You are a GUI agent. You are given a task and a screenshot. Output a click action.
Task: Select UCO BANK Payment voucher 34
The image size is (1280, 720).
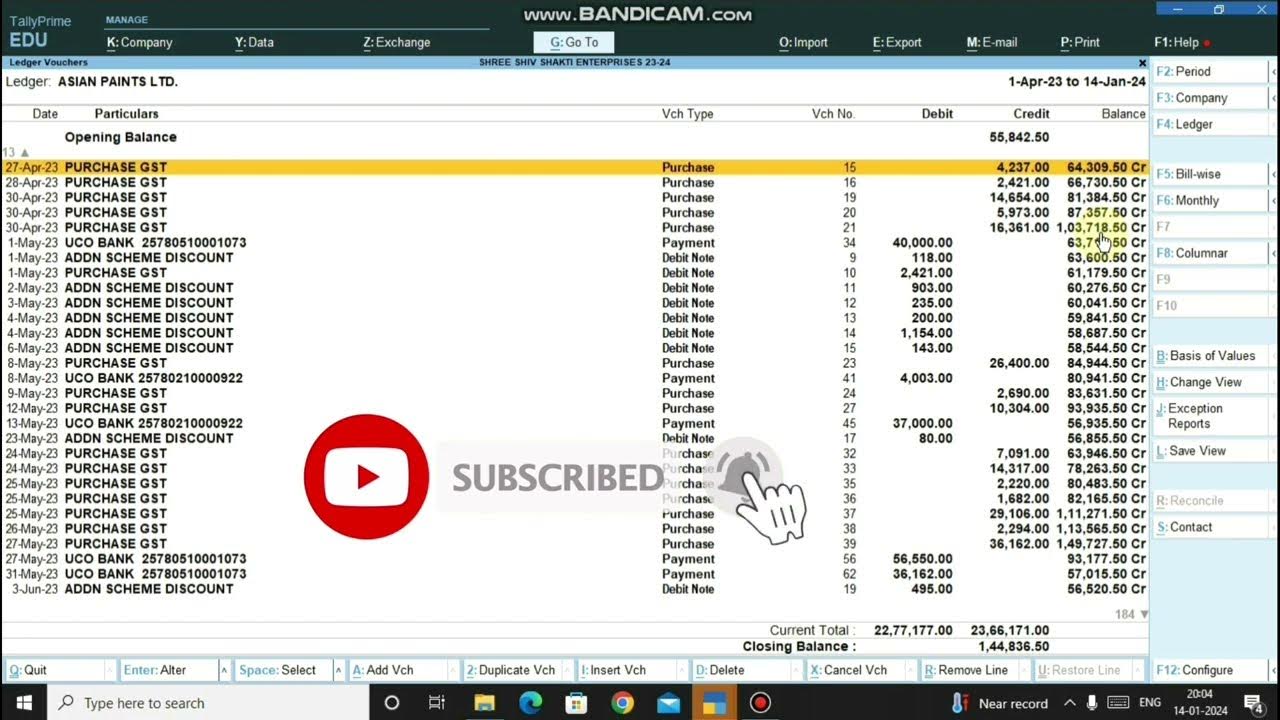click(575, 243)
